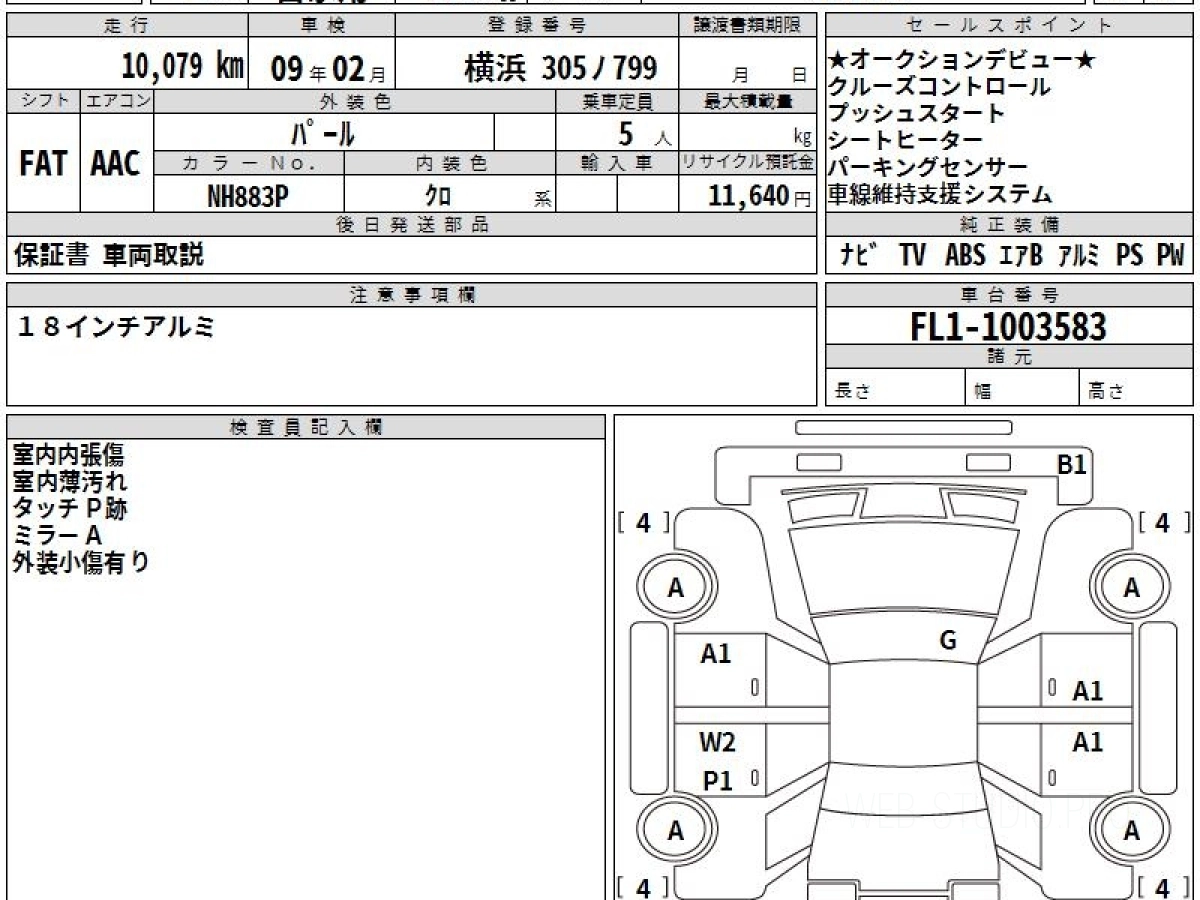
Task: Select the color code NH883P
Action: [x=248, y=196]
